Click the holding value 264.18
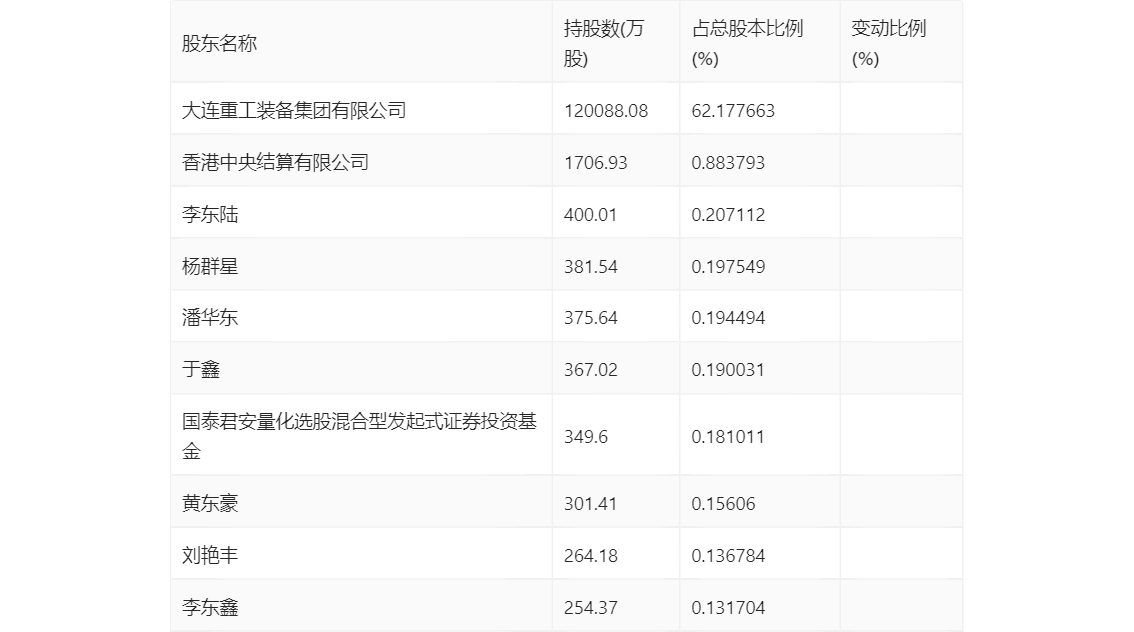This screenshot has width=1134, height=632. [591, 556]
